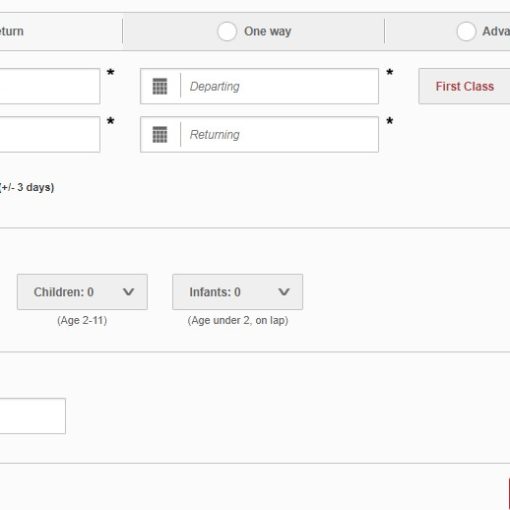Choose the Return trip tab label

(12, 31)
